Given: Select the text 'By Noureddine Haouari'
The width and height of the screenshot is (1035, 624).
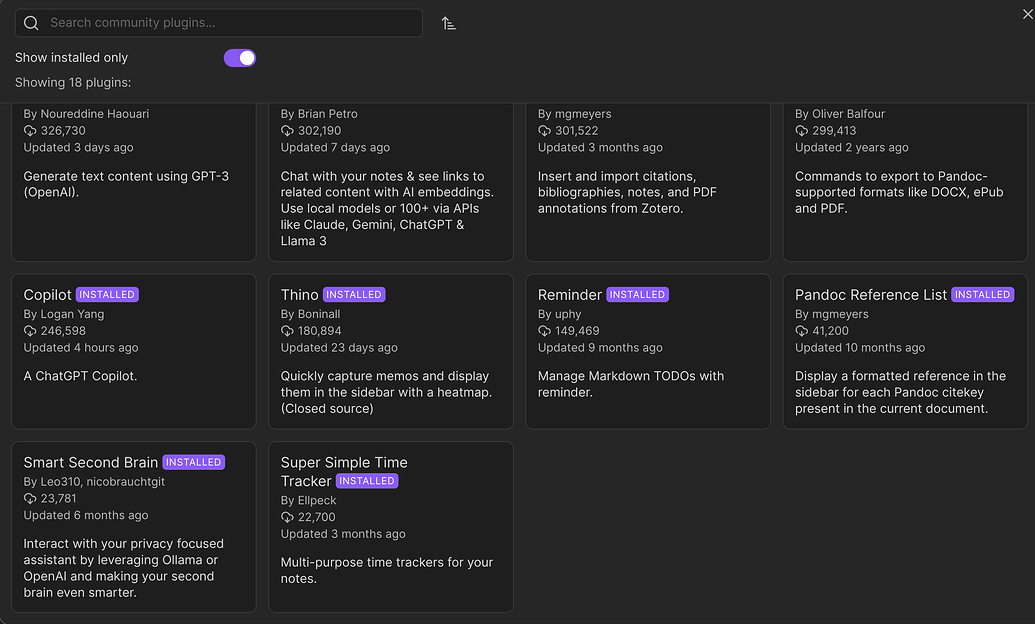Looking at the screenshot, I should pos(86,114).
